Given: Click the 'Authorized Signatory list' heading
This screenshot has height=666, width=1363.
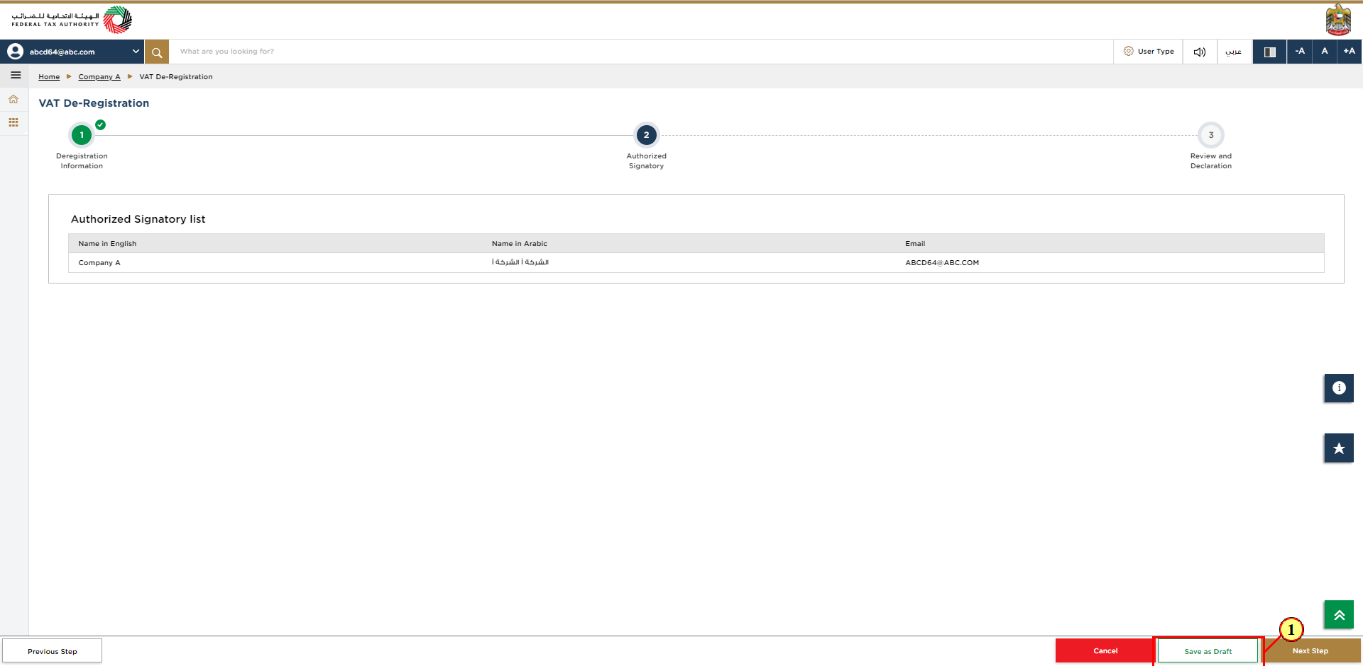Looking at the screenshot, I should click(138, 219).
